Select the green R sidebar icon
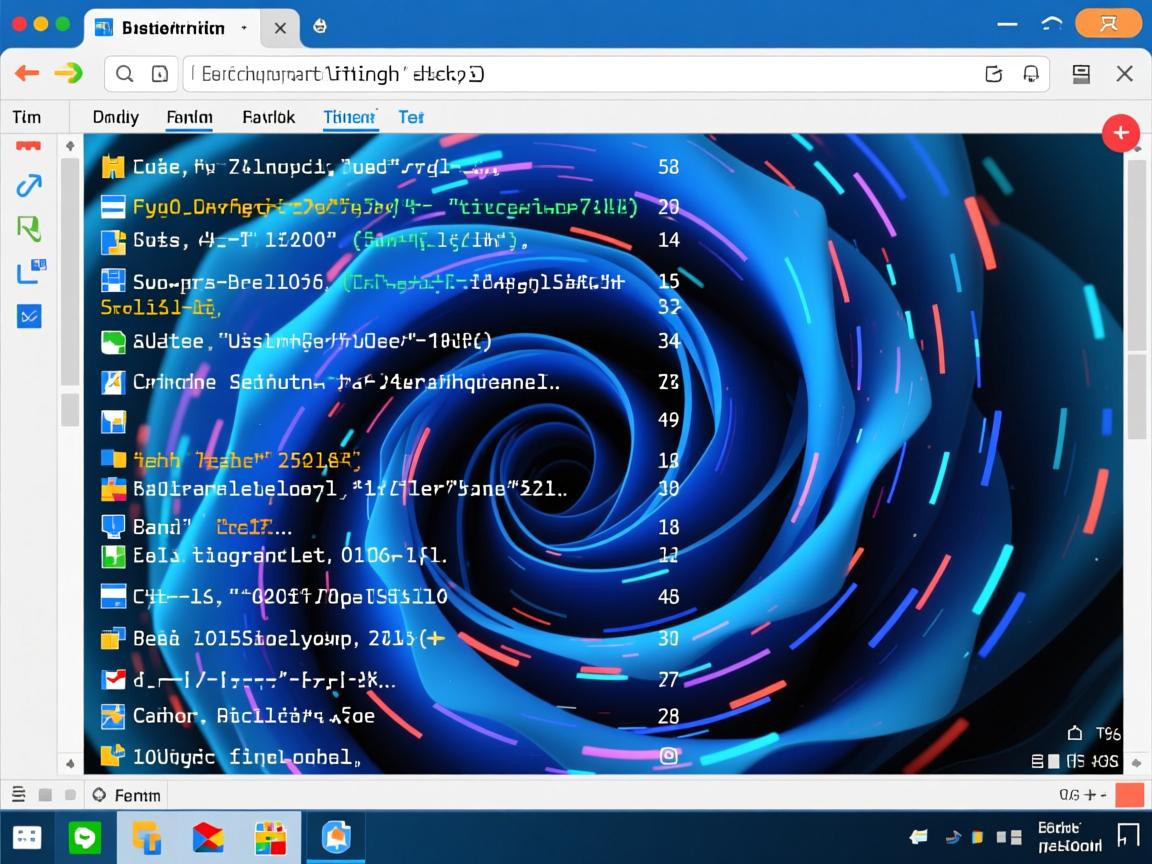The width and height of the screenshot is (1152, 864). [x=29, y=228]
